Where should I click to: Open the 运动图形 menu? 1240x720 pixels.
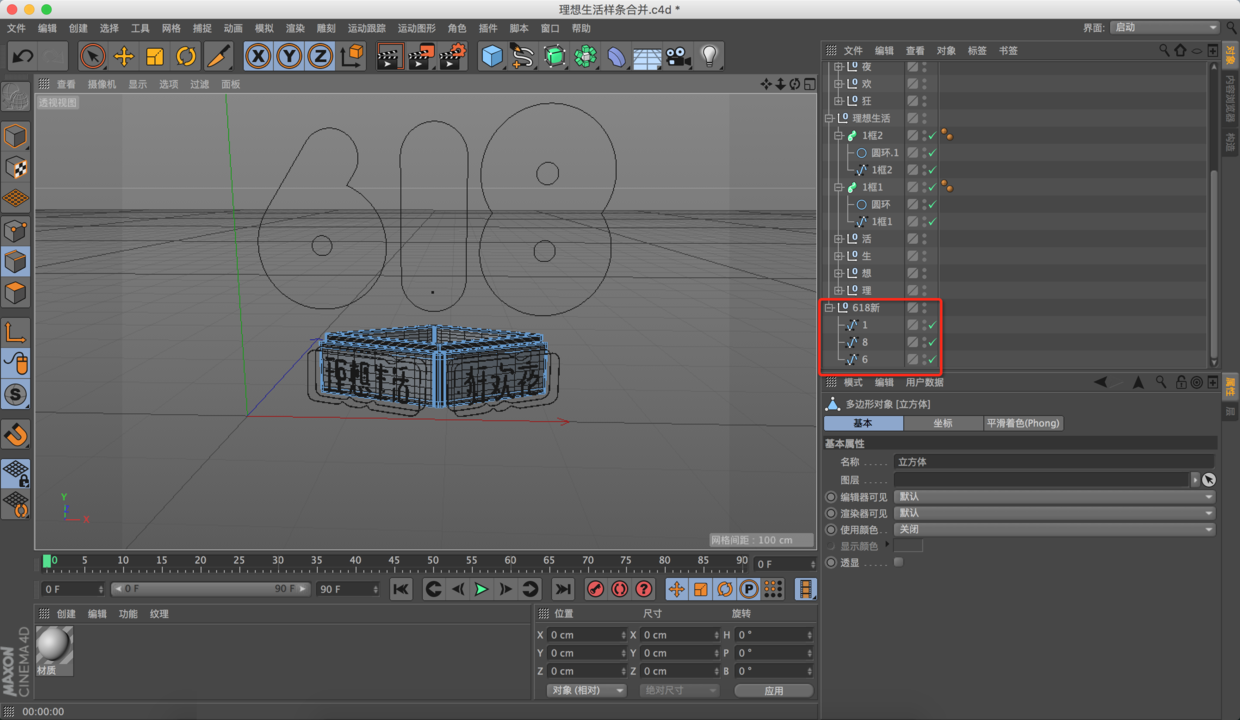coord(417,28)
